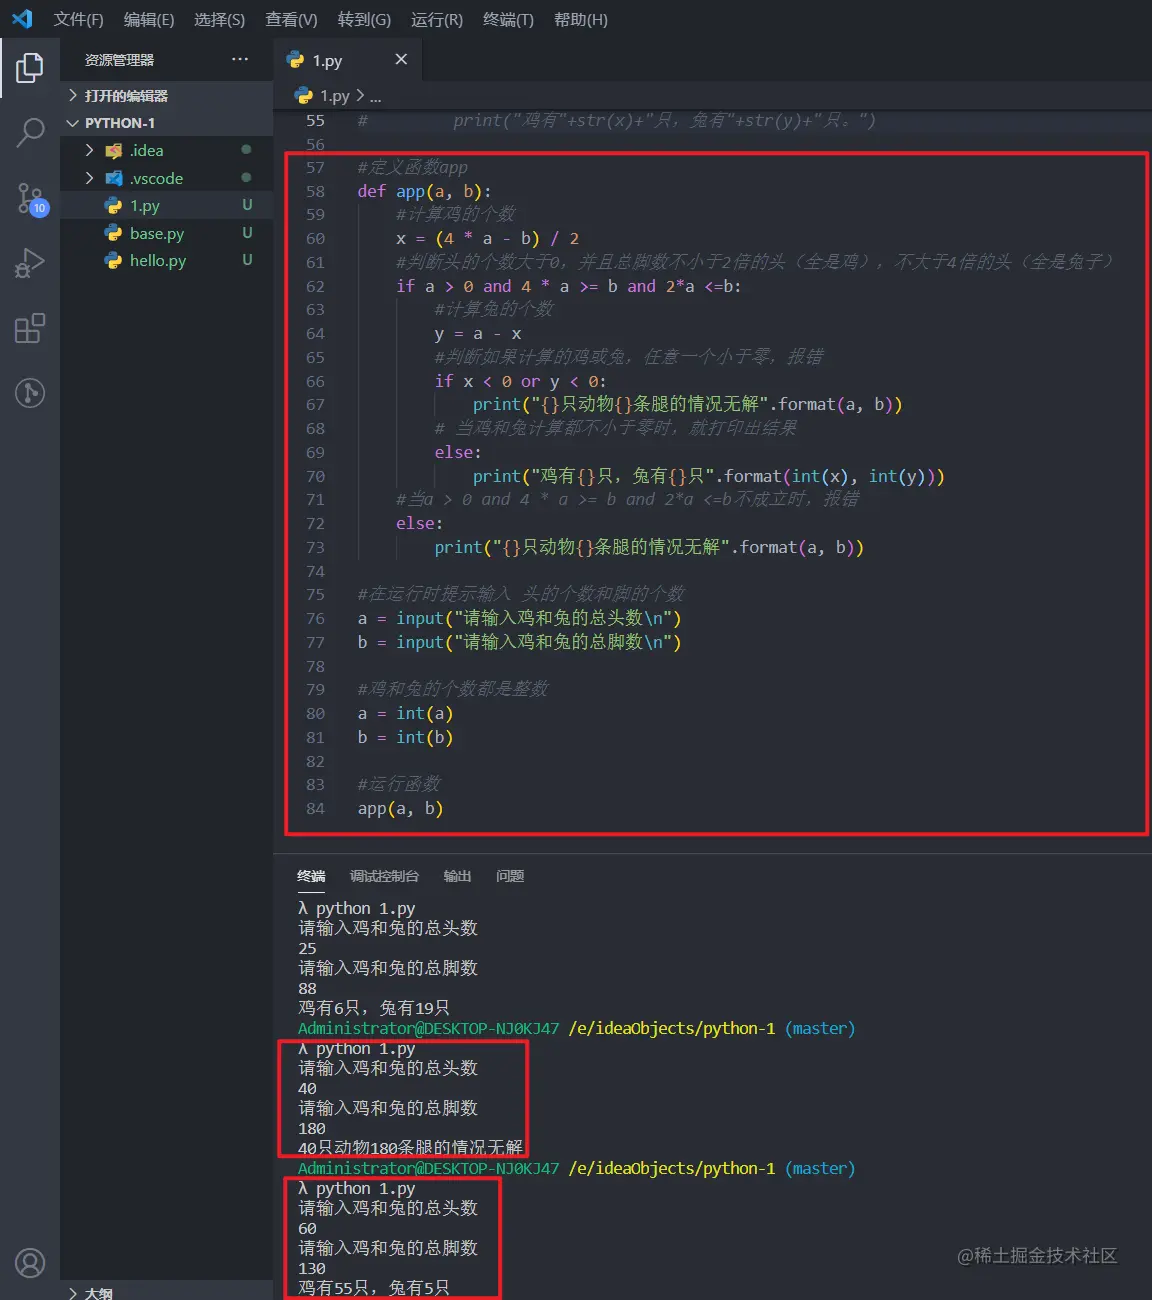This screenshot has height=1300, width=1152.
Task: Open the Search view in activity bar
Action: coord(30,132)
